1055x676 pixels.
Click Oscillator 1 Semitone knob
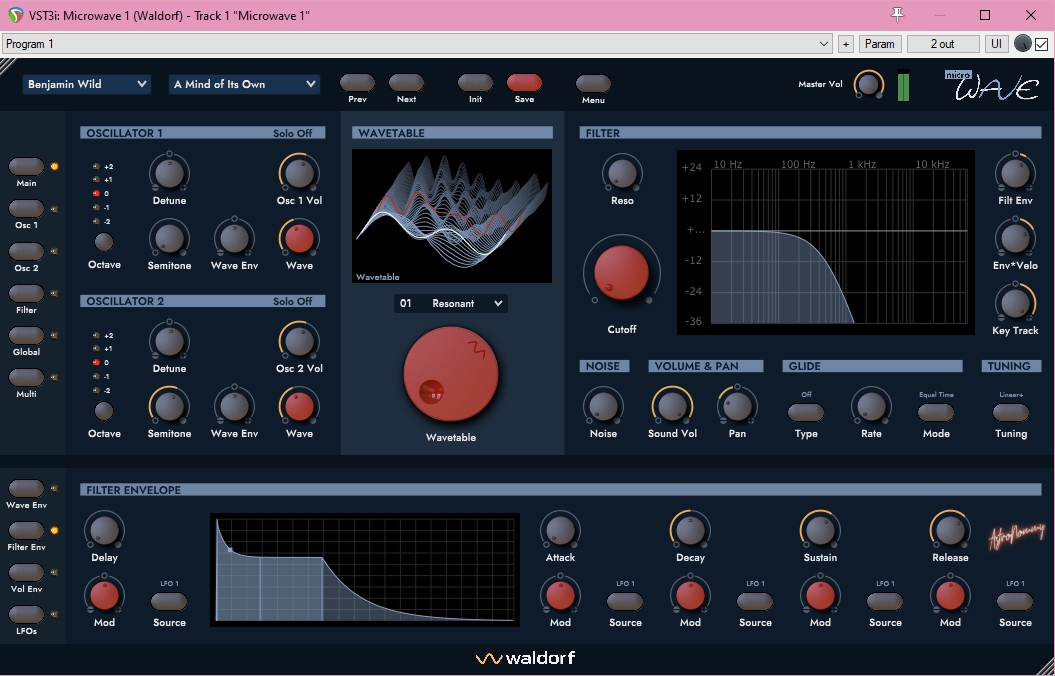click(x=169, y=238)
